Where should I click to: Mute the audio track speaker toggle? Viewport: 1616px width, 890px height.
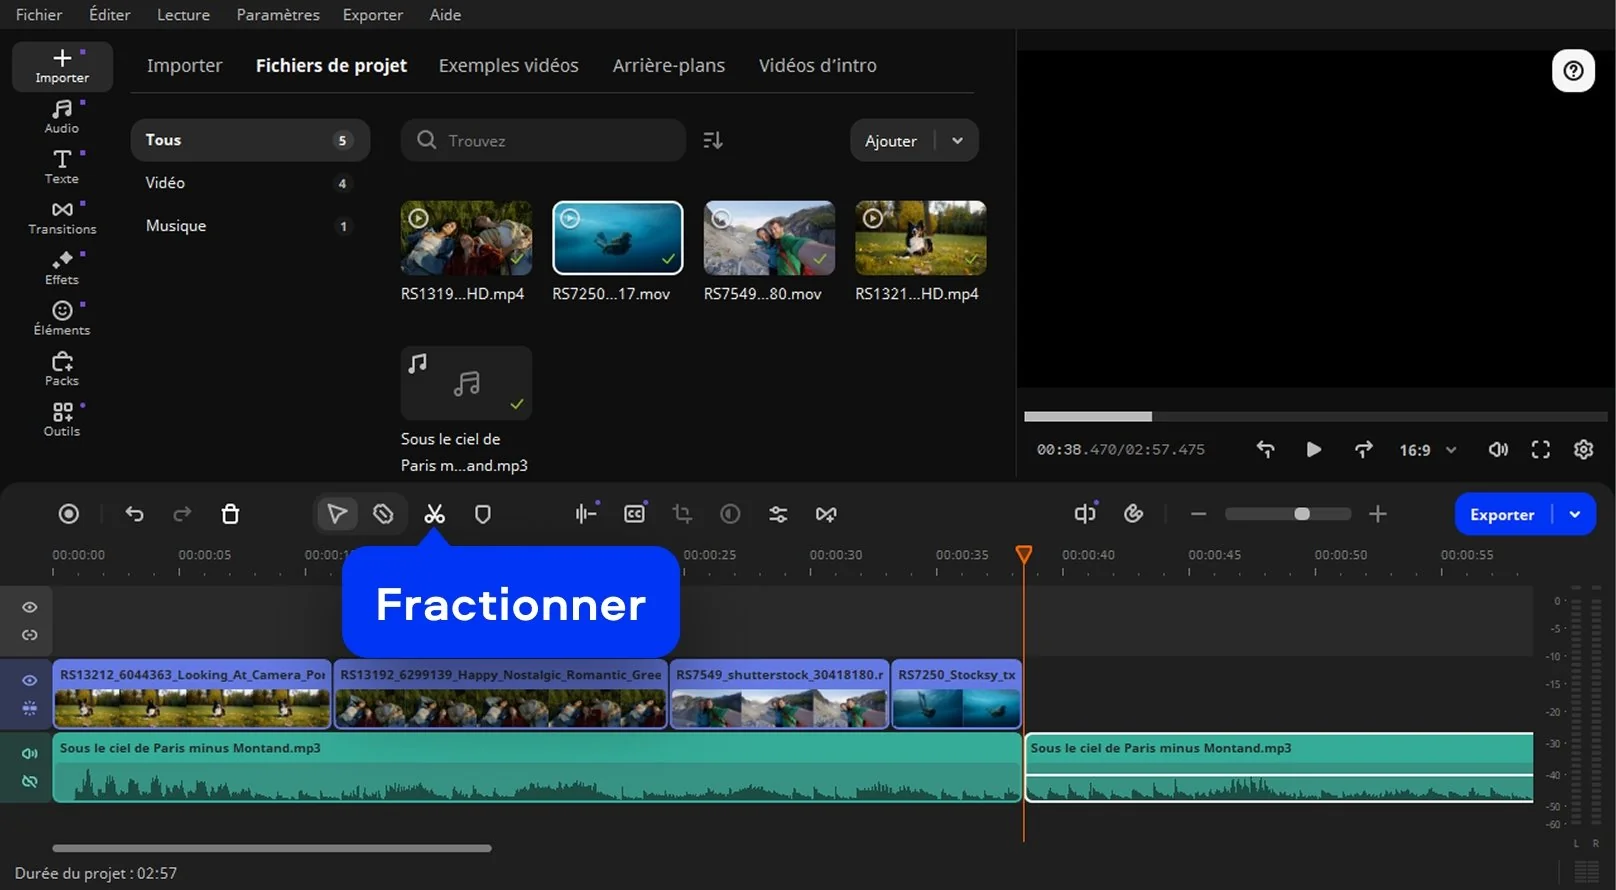(30, 753)
